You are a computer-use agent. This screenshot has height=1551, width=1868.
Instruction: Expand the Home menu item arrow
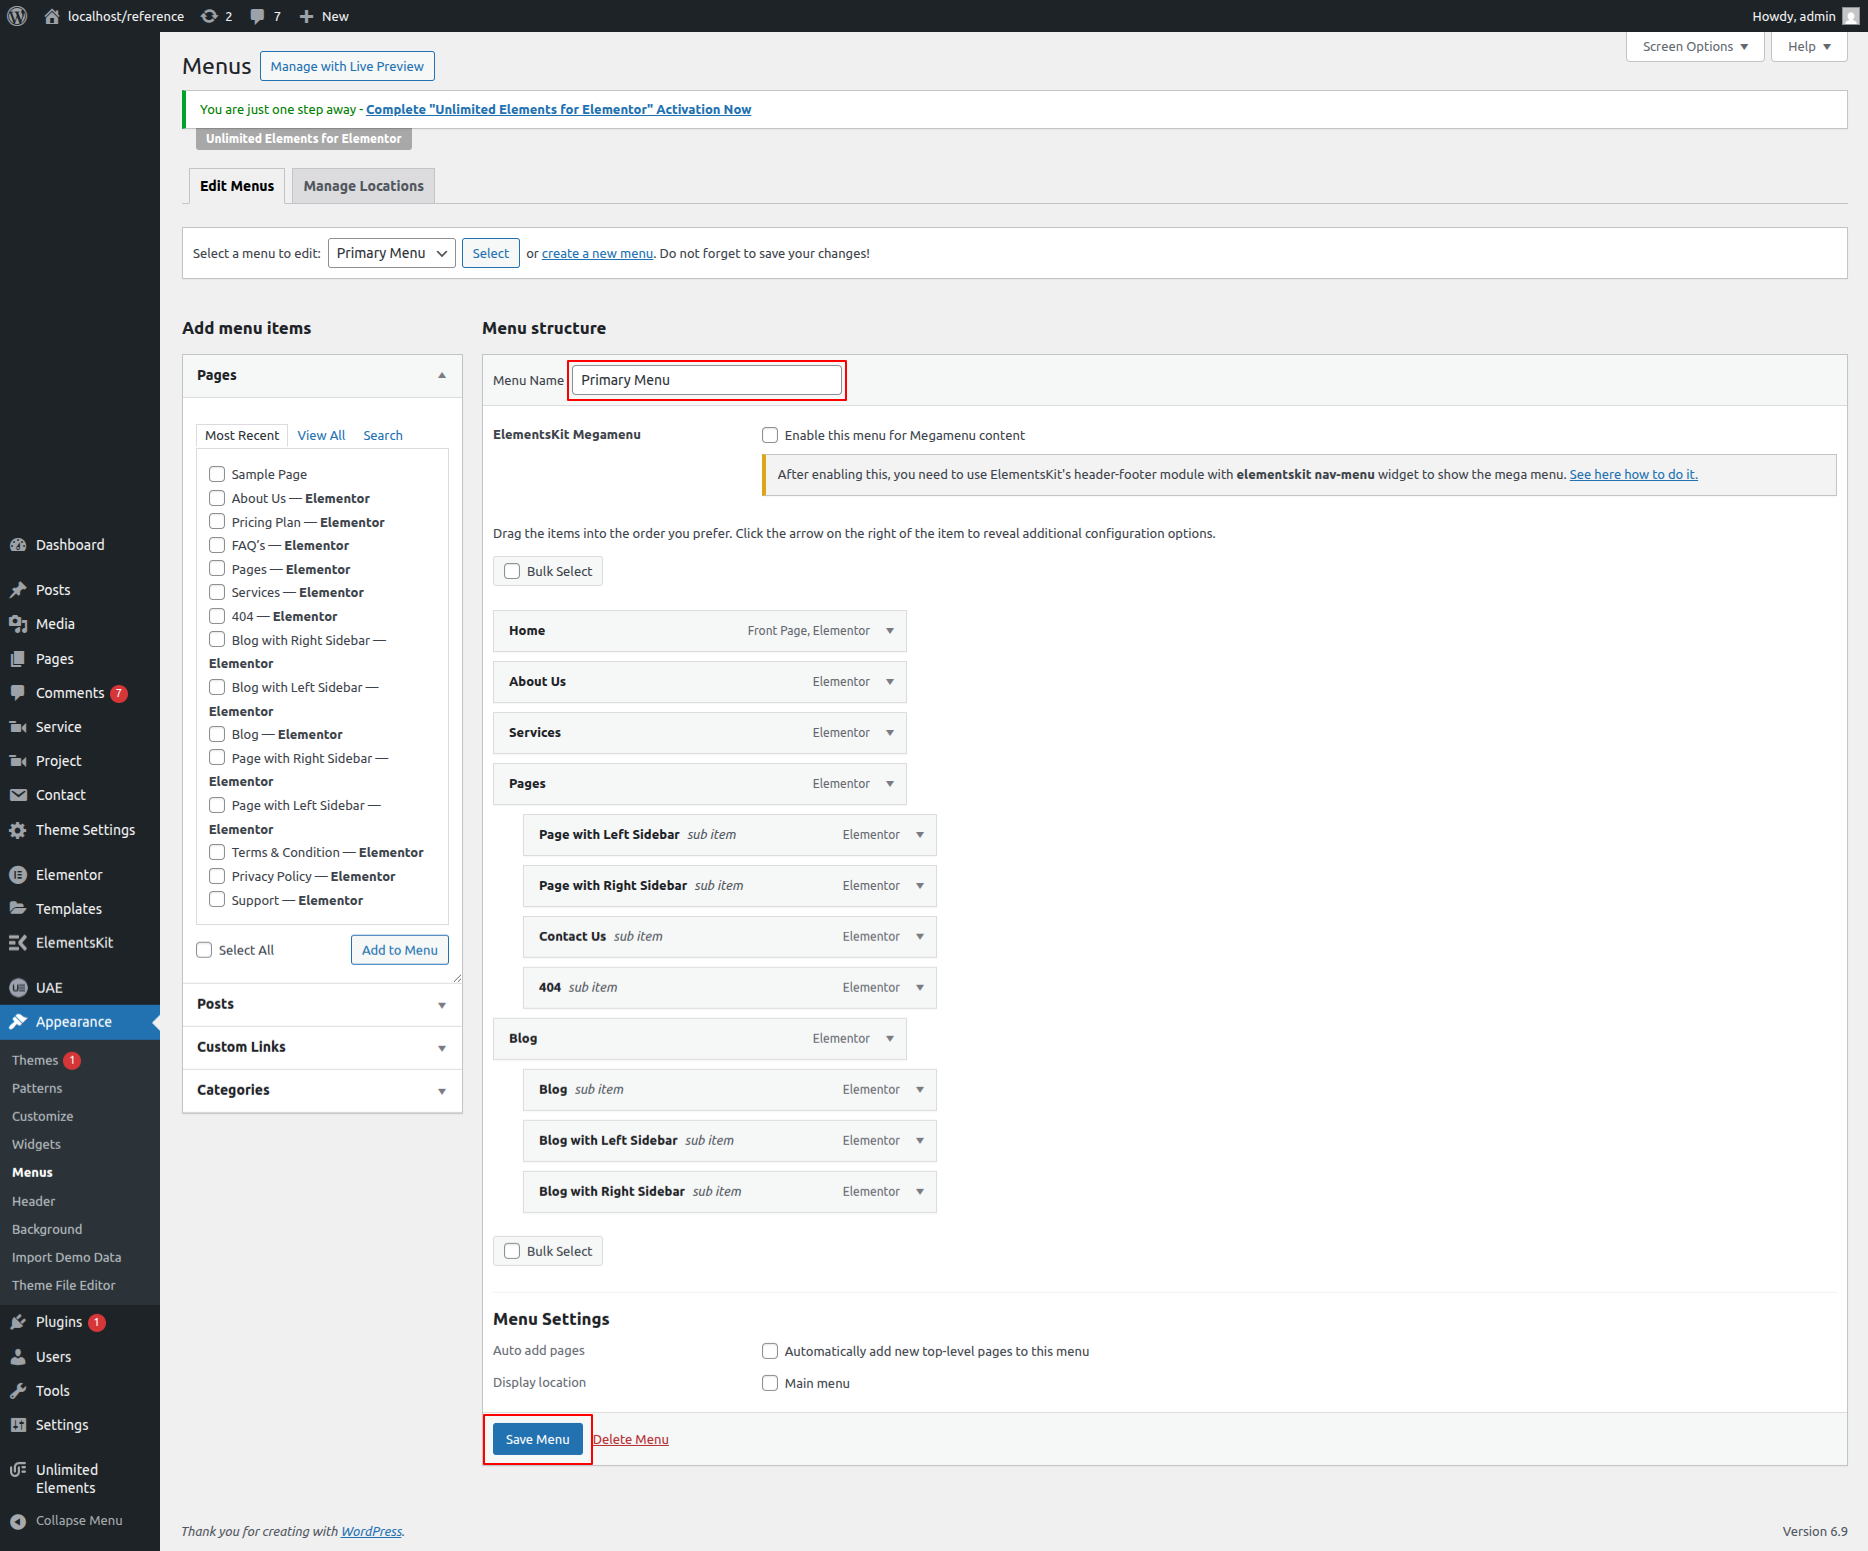pos(890,631)
